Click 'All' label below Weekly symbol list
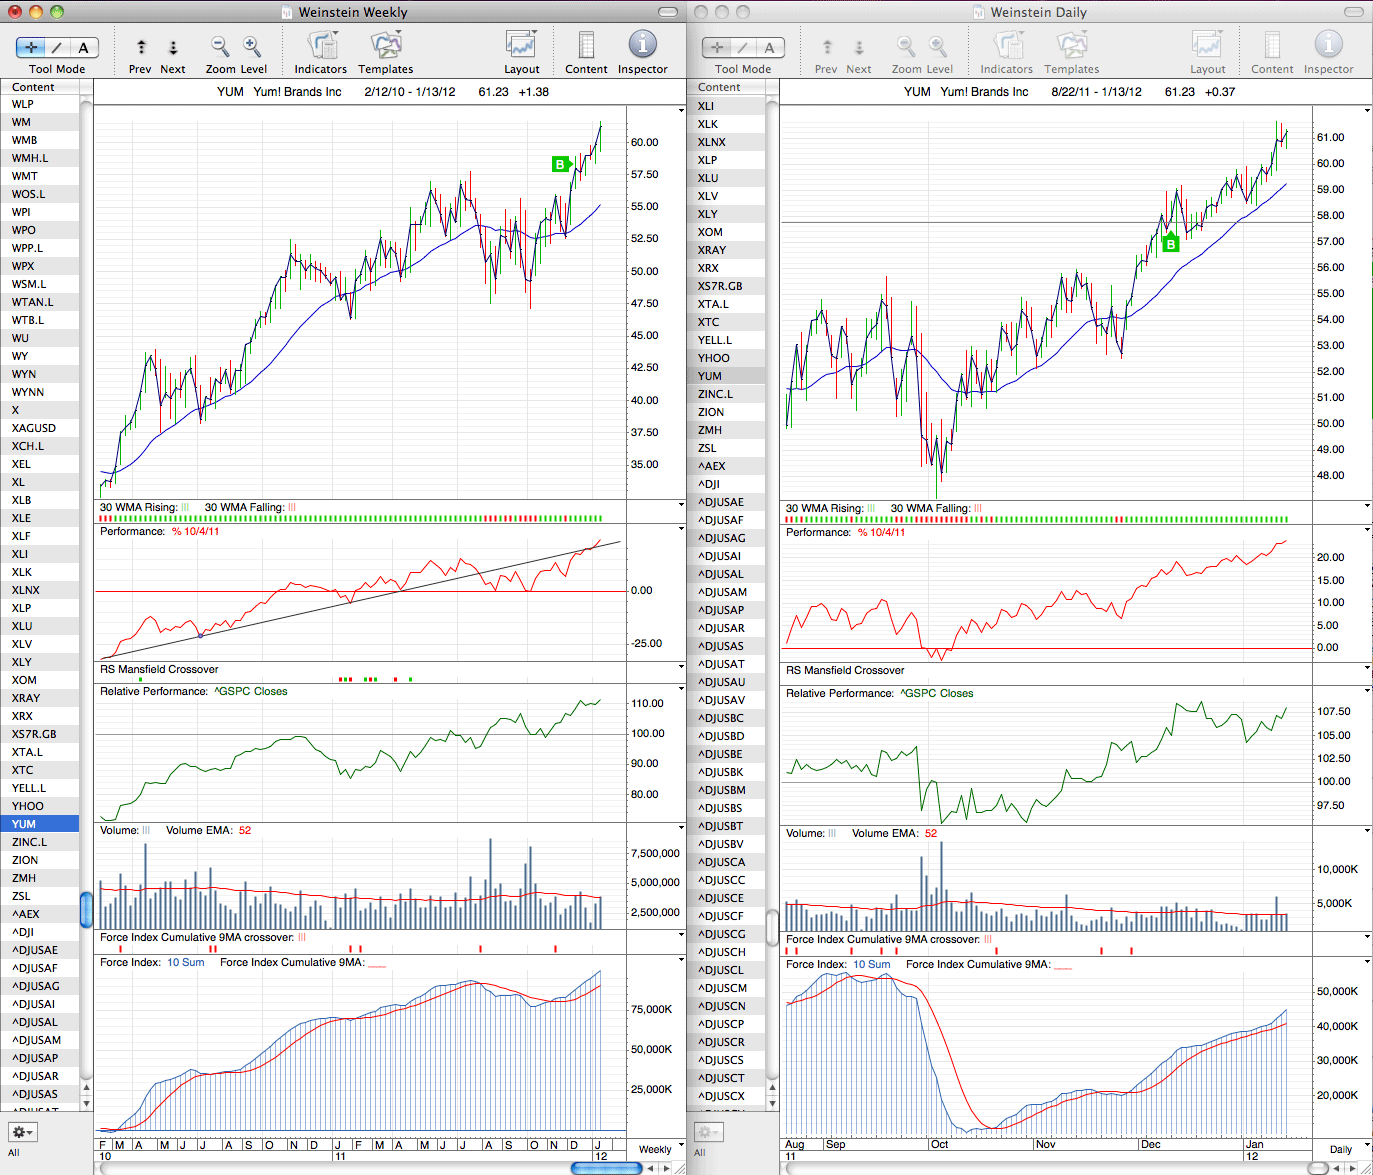The image size is (1373, 1175). point(14,1153)
